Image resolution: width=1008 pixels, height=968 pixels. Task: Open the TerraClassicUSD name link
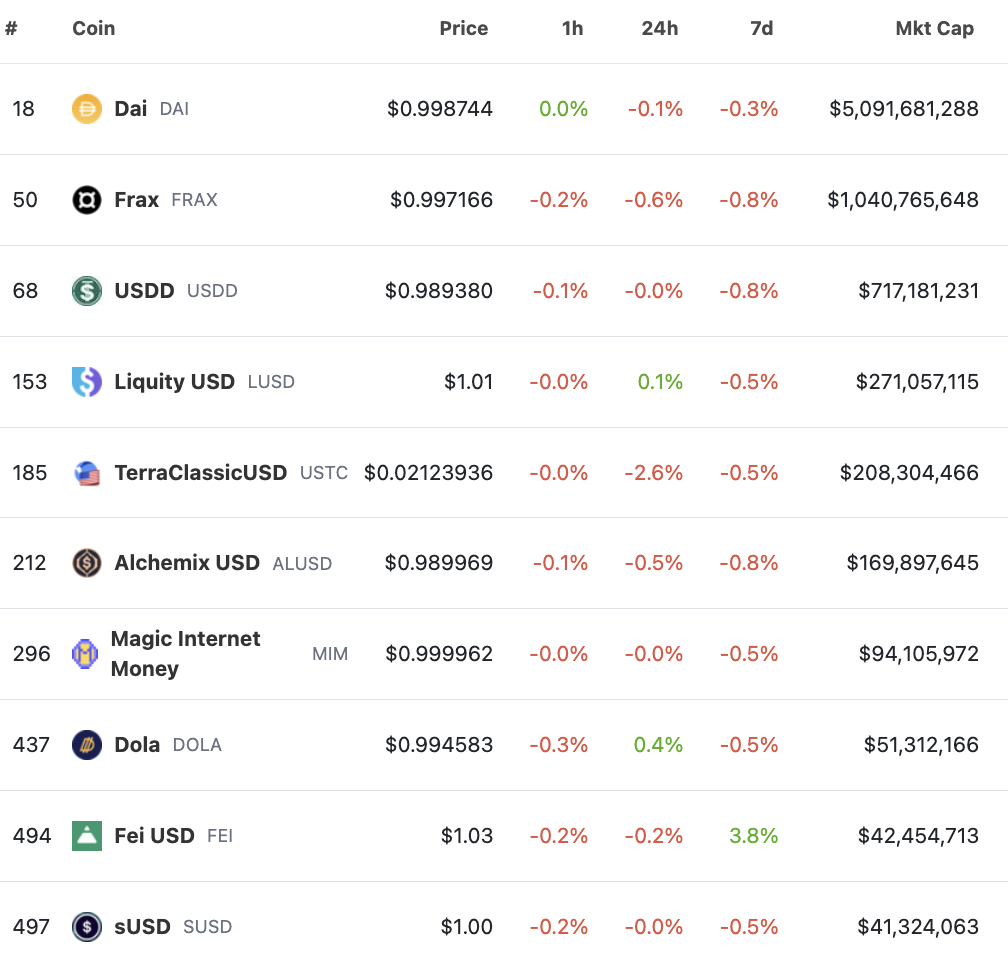[200, 473]
